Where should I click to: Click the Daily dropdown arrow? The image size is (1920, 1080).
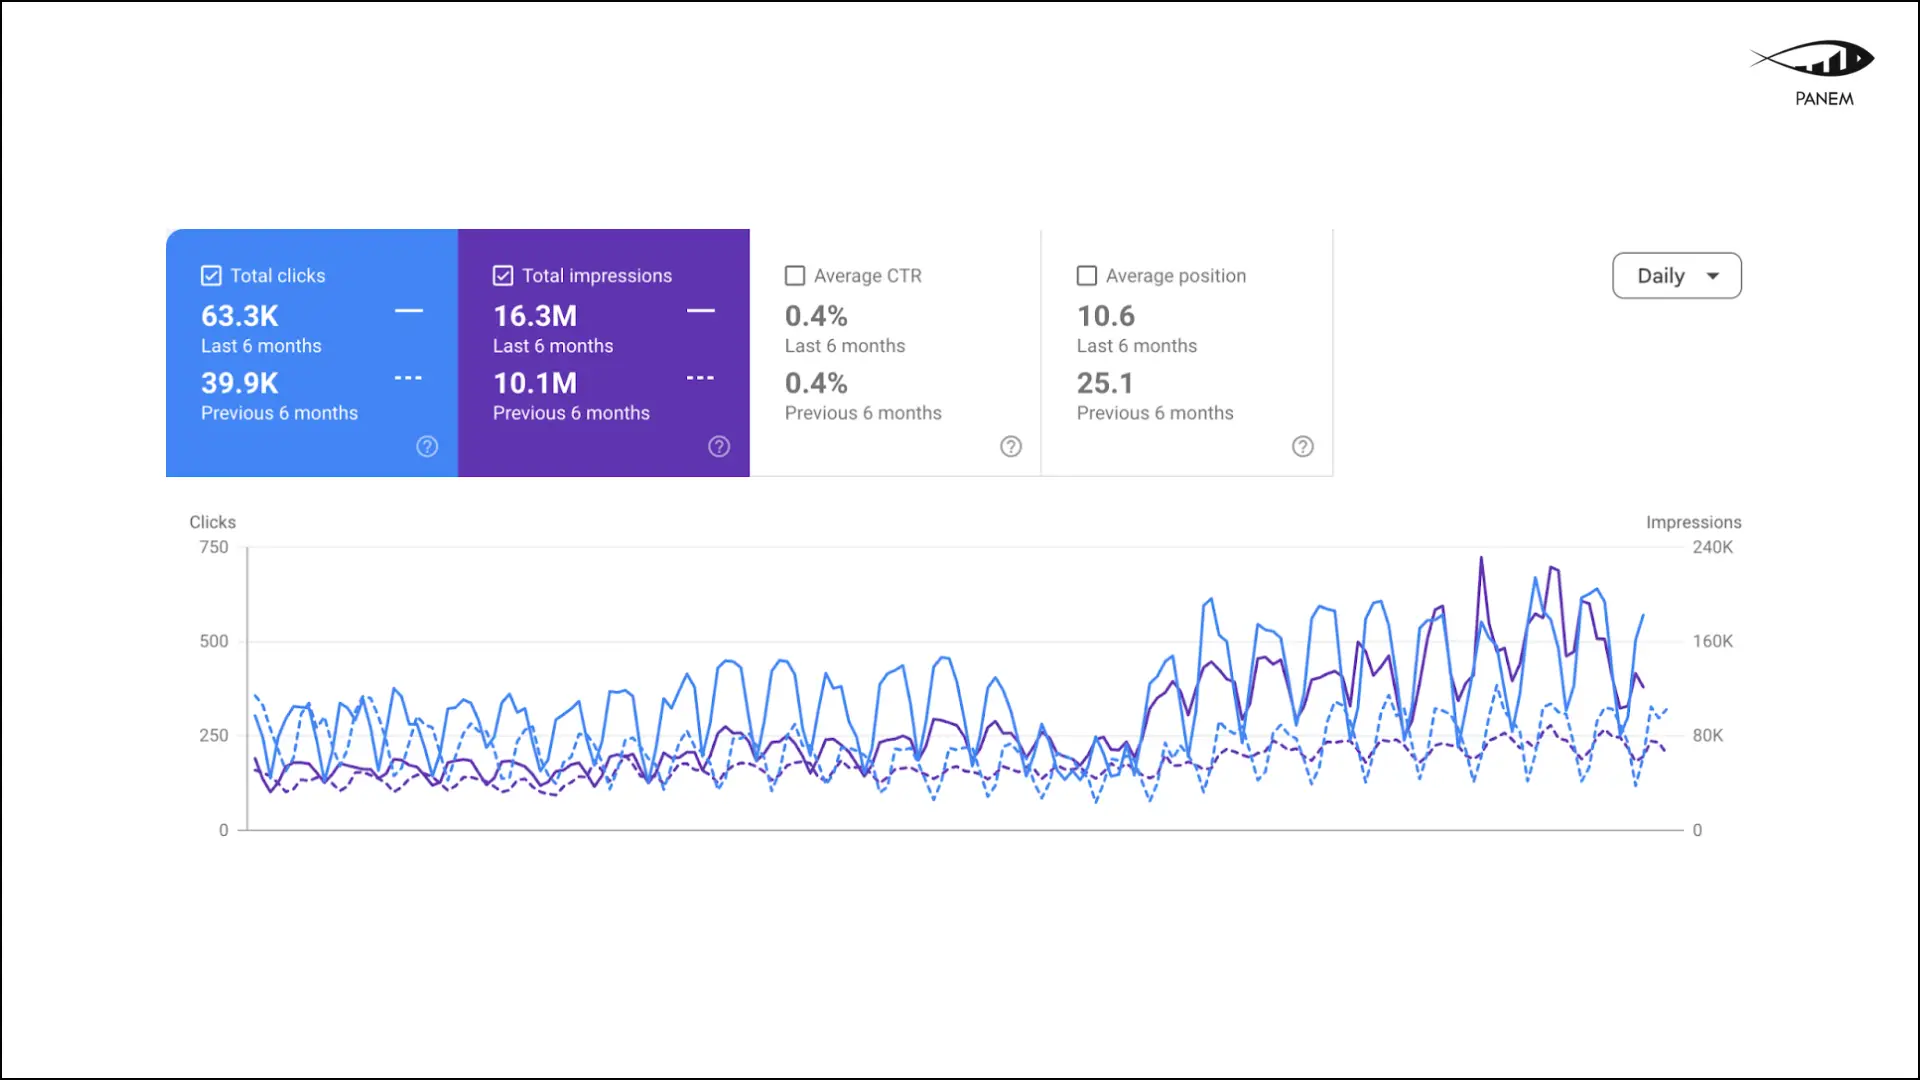point(1713,277)
